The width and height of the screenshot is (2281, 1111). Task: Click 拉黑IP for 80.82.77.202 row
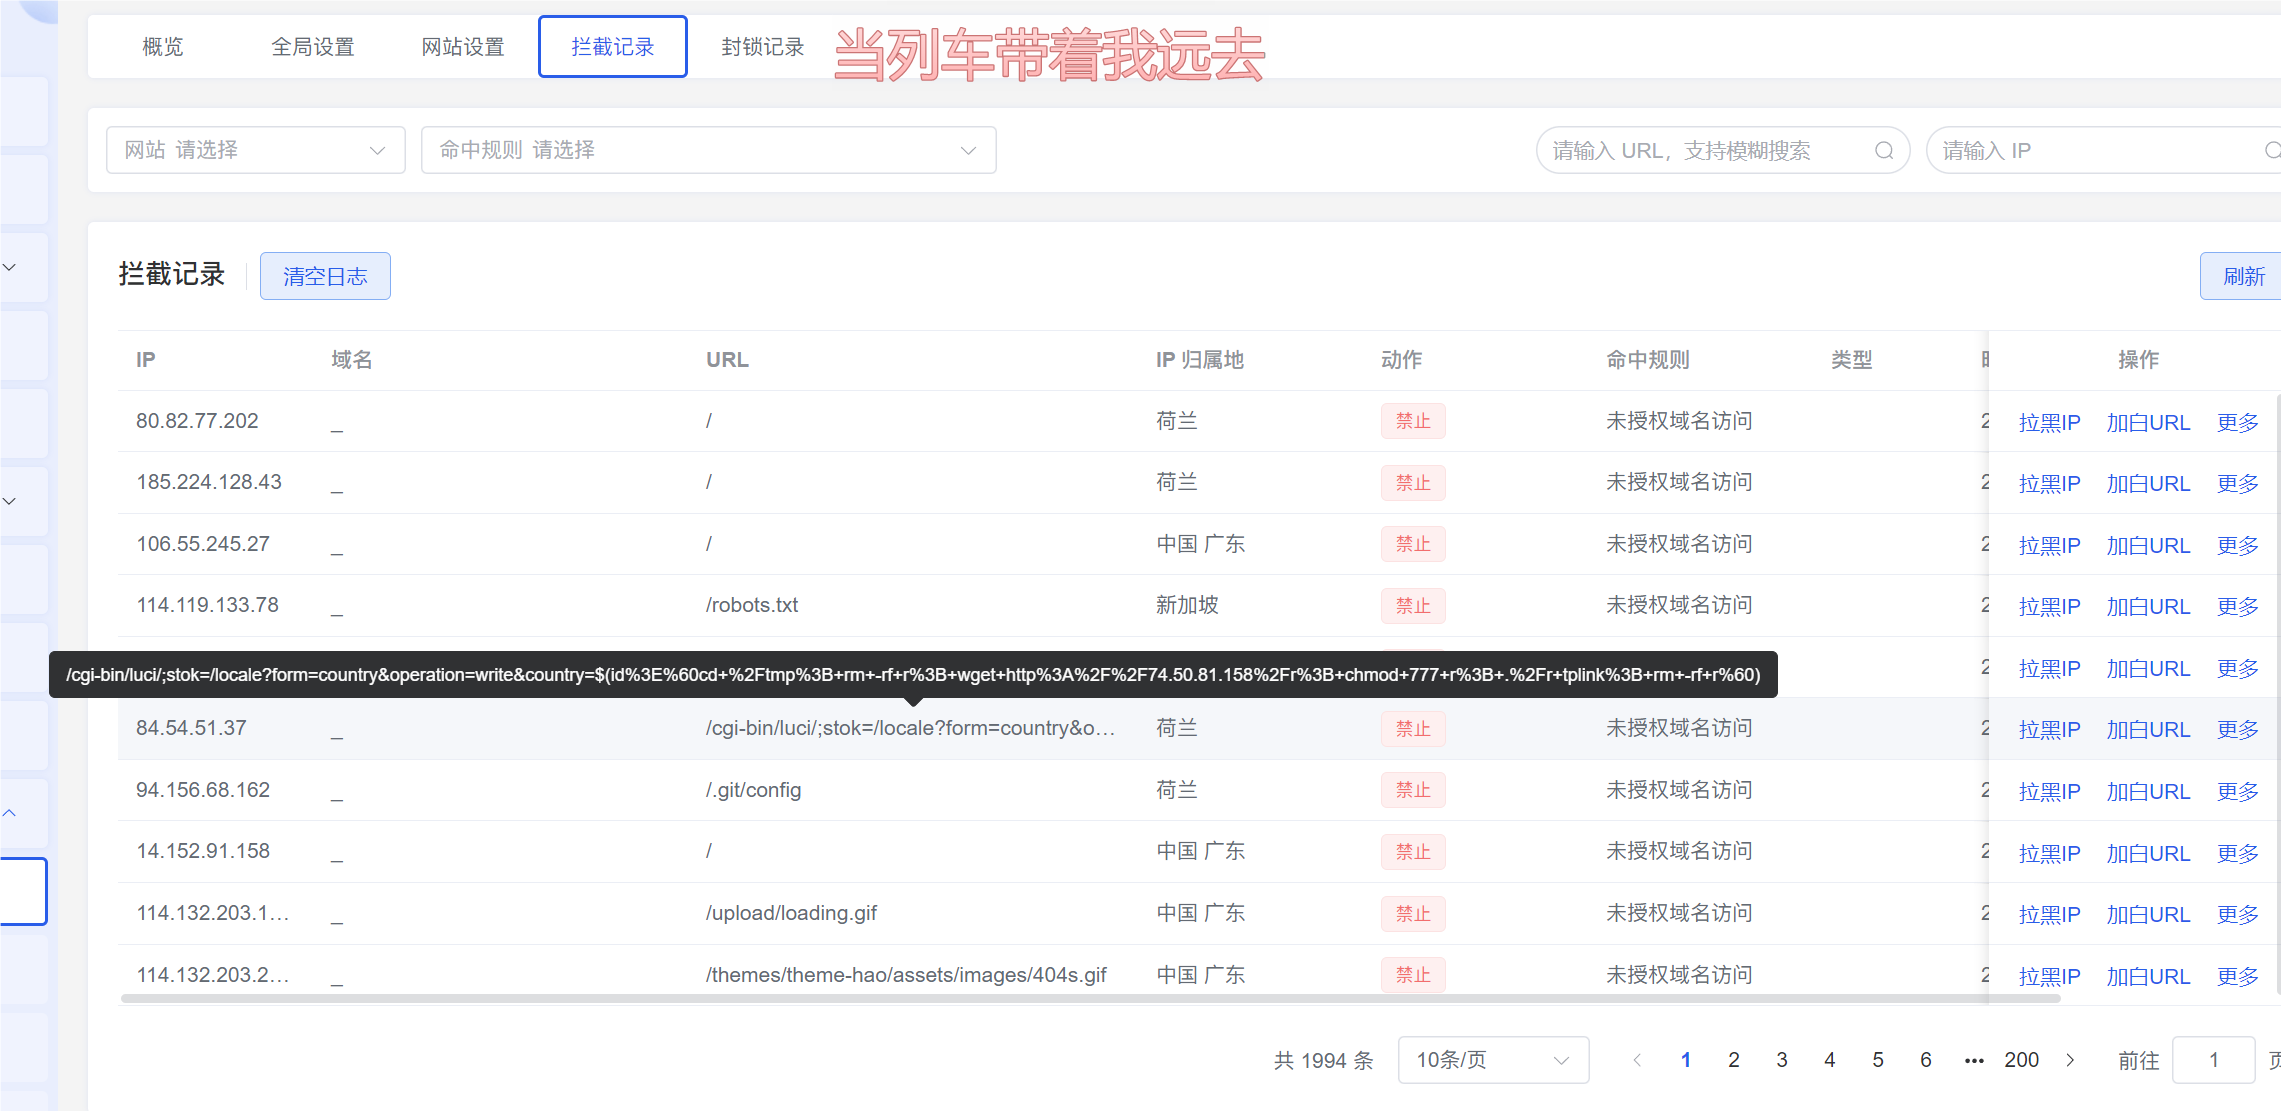pyautogui.click(x=2049, y=422)
